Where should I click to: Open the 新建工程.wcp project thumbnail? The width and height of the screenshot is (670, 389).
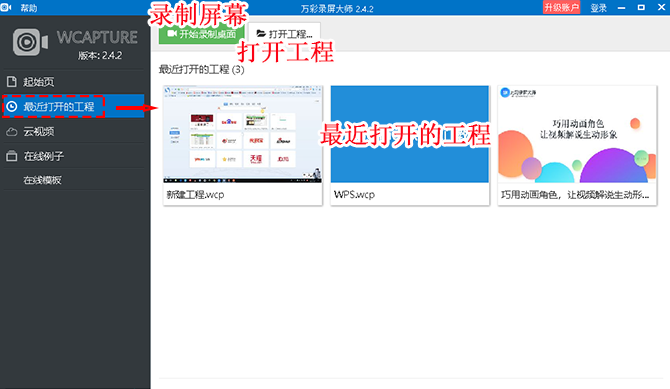[243, 134]
